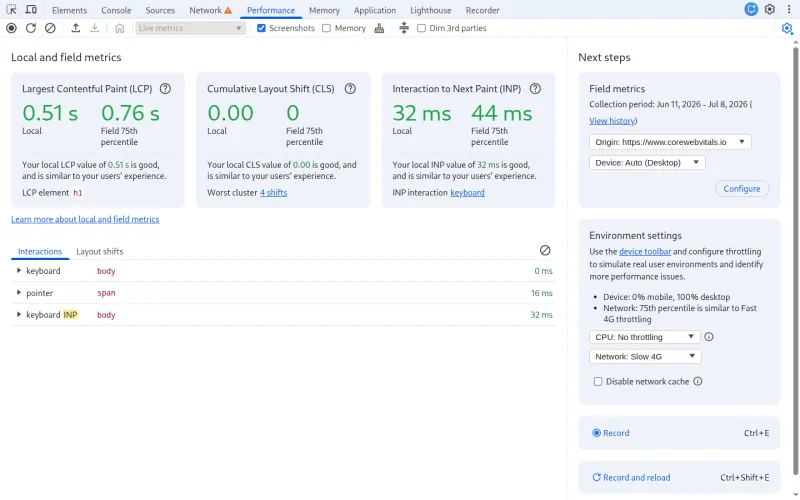
Task: Clear the interactions log icon
Action: [x=545, y=251]
